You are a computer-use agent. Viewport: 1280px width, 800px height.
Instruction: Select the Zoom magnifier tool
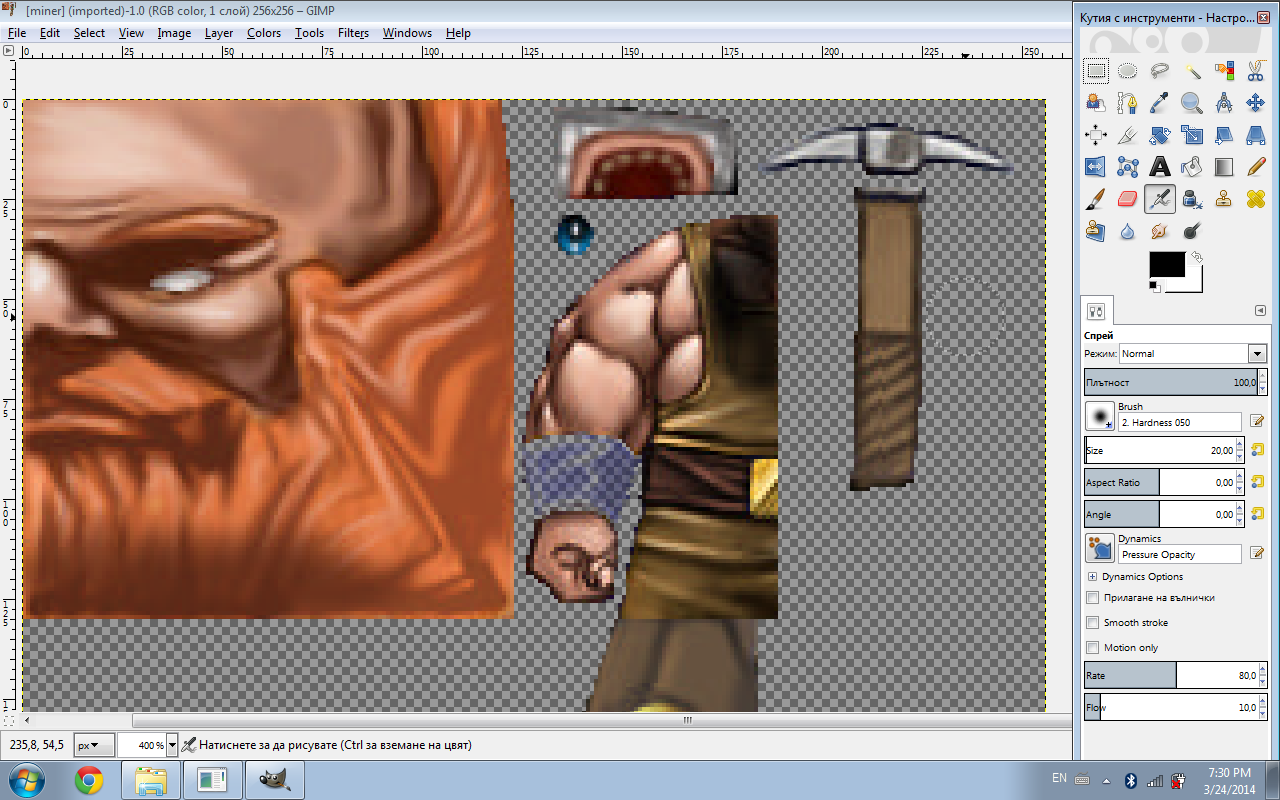[x=1192, y=103]
